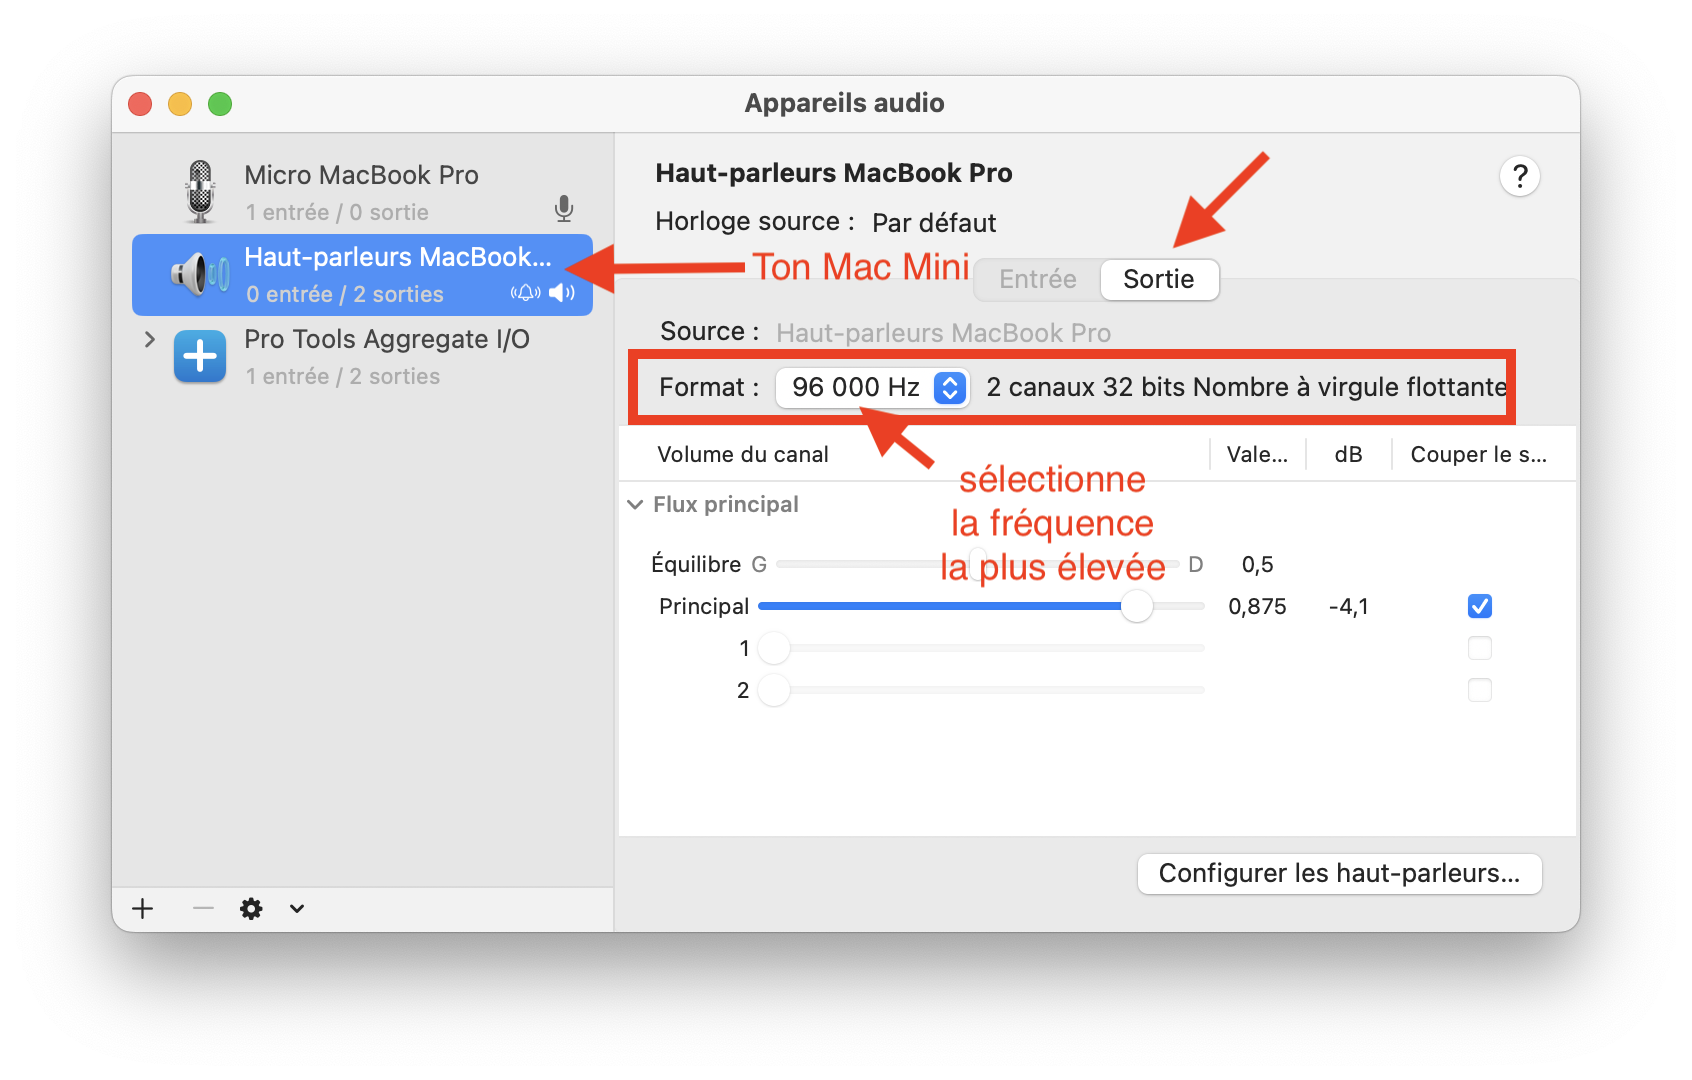
Task: Toggle mute checkbox for channel 2
Action: (1479, 690)
